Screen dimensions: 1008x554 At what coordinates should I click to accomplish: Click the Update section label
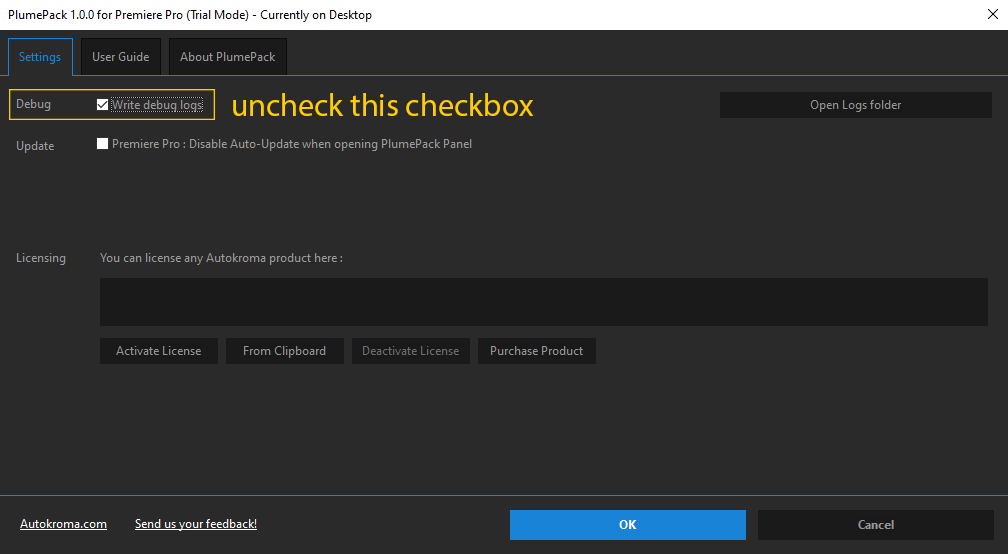click(x=35, y=146)
